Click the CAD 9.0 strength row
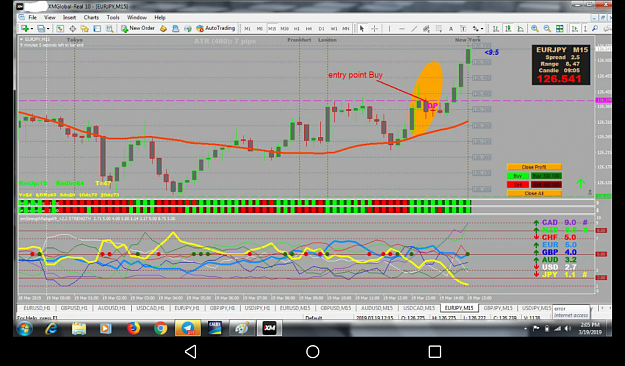 point(561,222)
